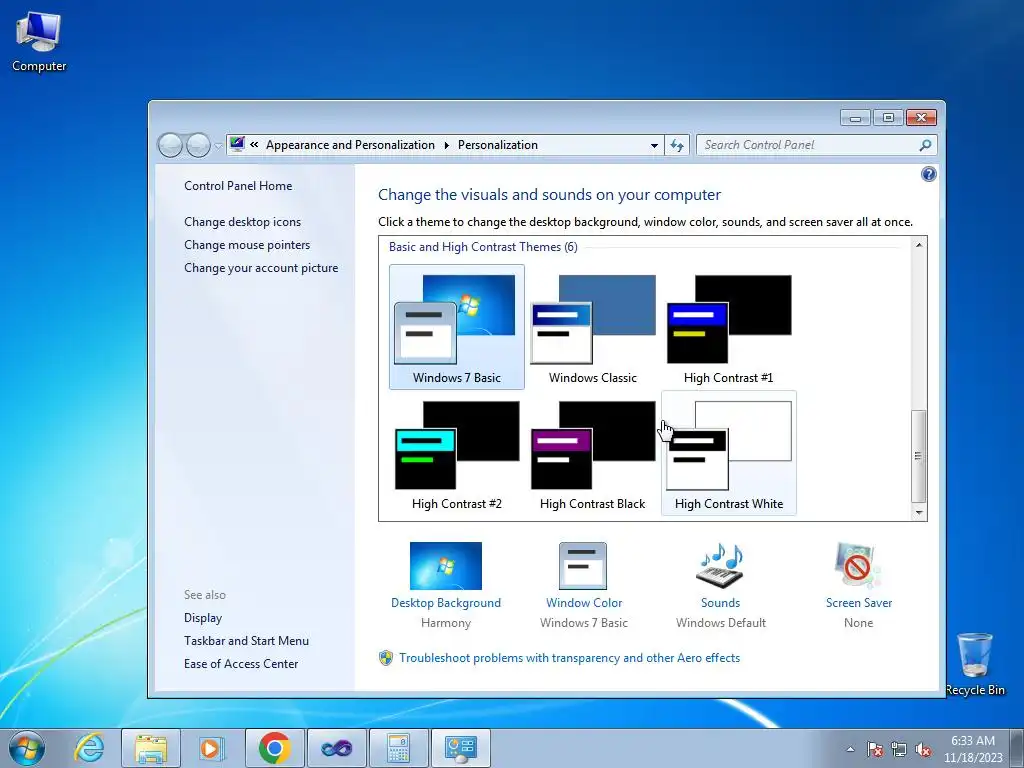Image resolution: width=1024 pixels, height=768 pixels.
Task: Open the Screen Saver icon
Action: pos(857,566)
